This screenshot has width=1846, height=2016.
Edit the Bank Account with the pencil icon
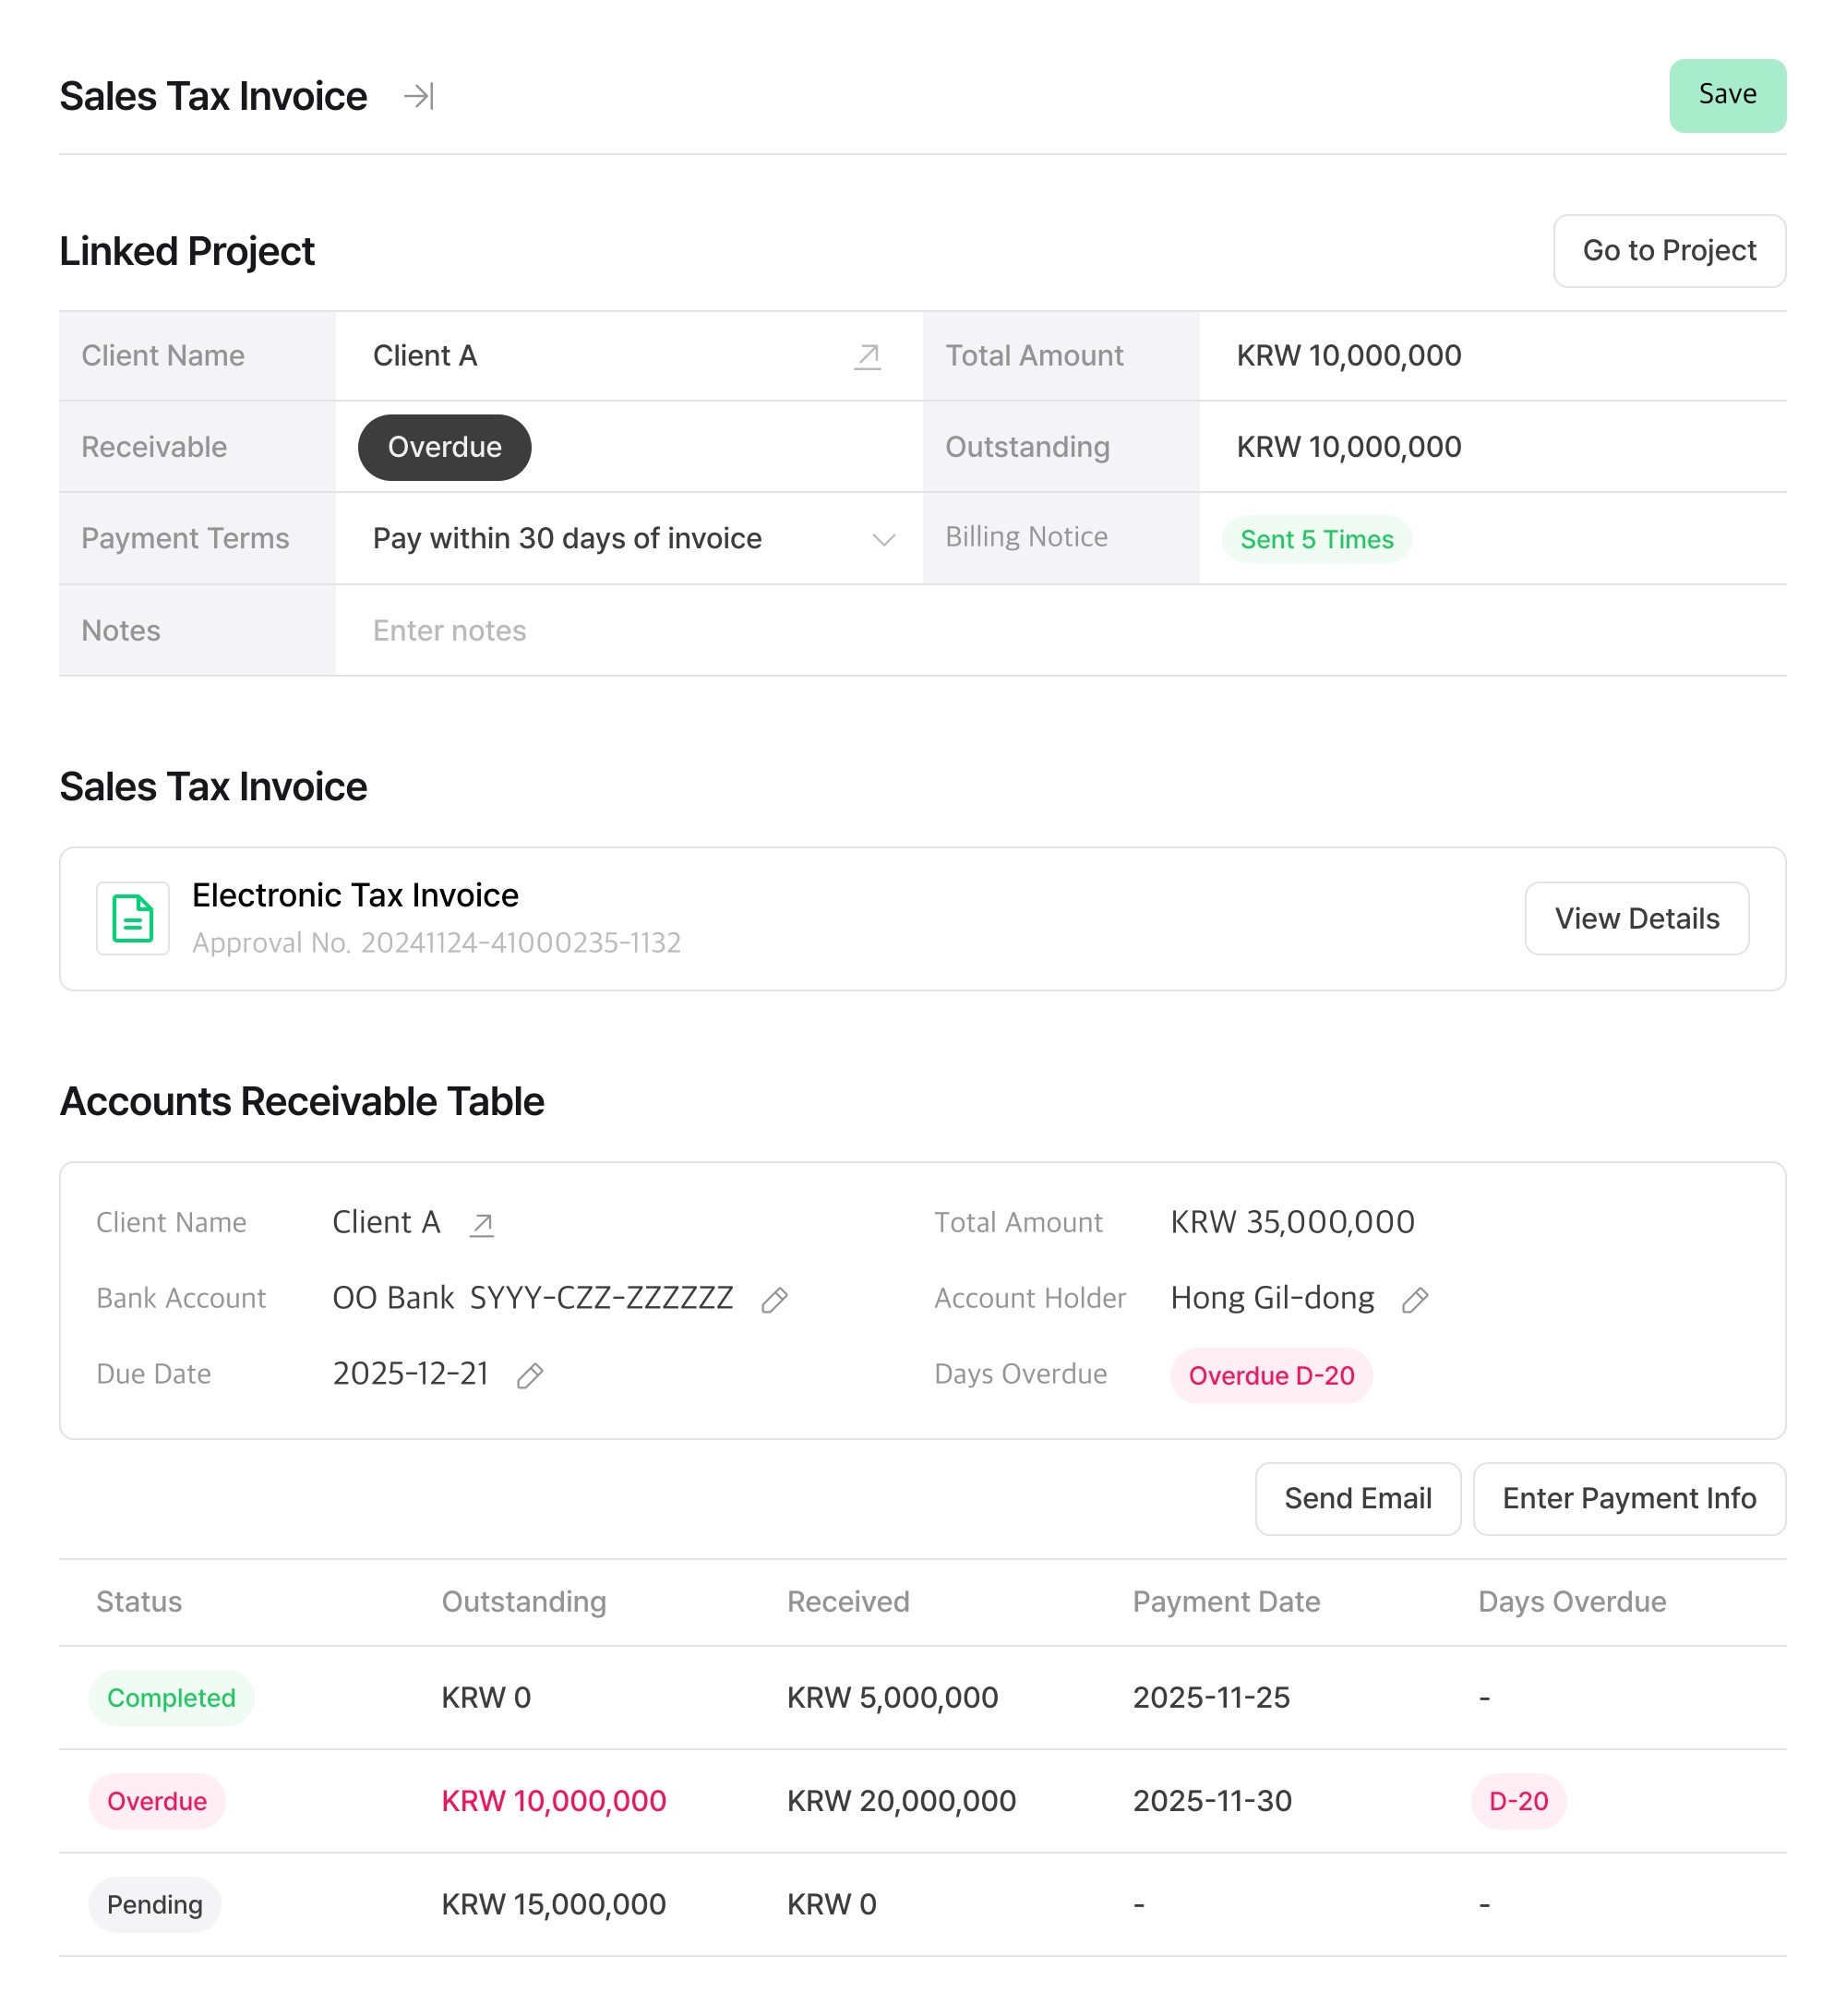[x=774, y=1300]
